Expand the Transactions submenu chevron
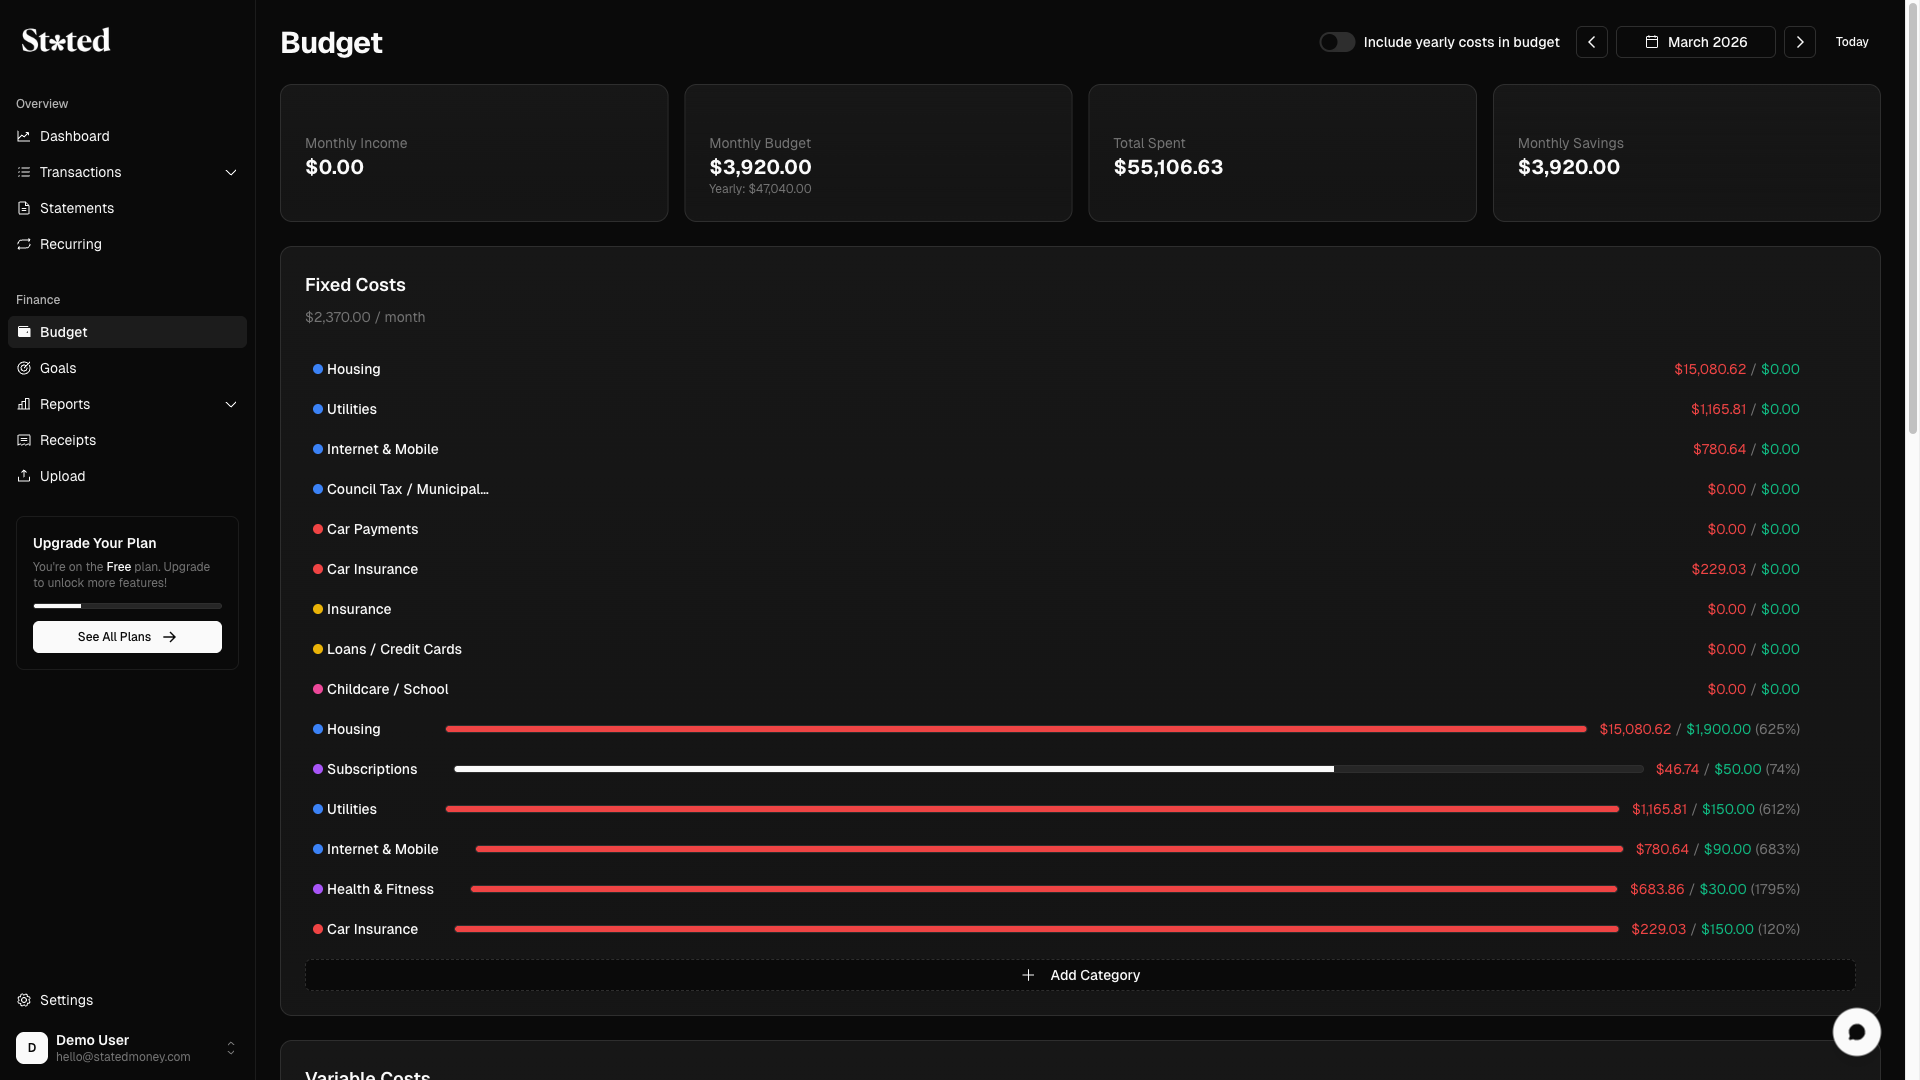 pos(231,172)
